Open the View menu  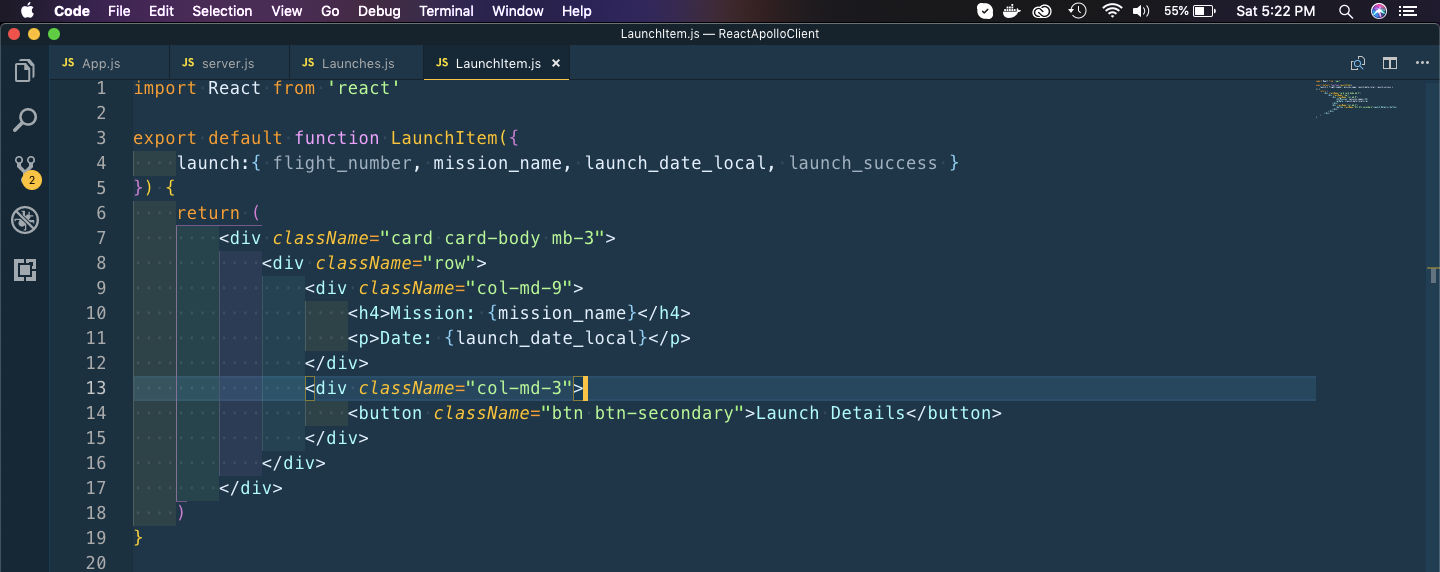[x=287, y=11]
